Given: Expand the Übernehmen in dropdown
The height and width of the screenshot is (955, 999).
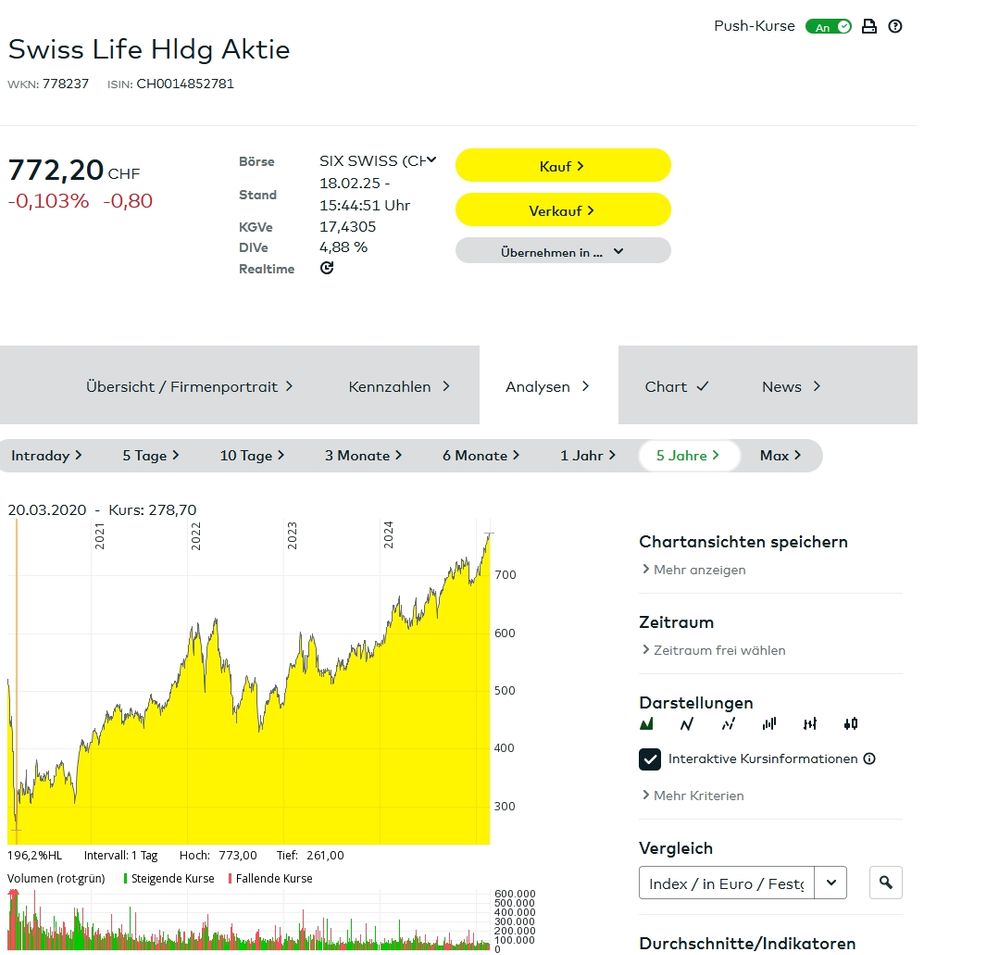Looking at the screenshot, I should [562, 250].
